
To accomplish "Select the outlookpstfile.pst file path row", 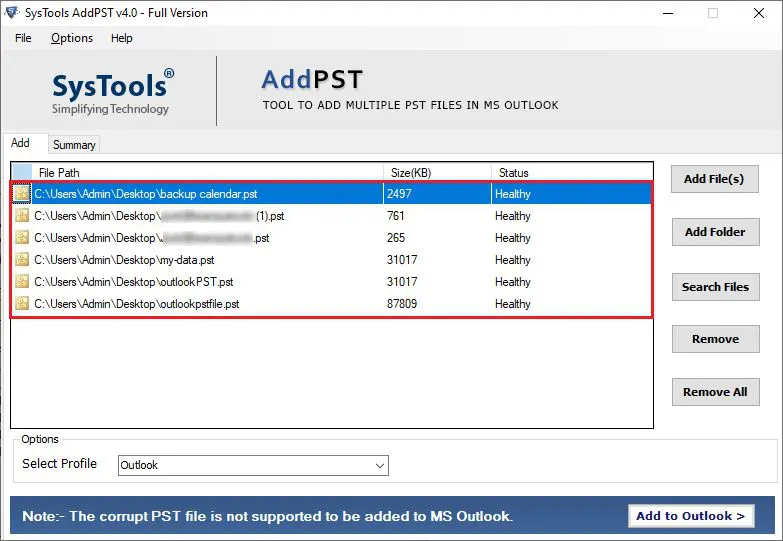I will pos(137,304).
